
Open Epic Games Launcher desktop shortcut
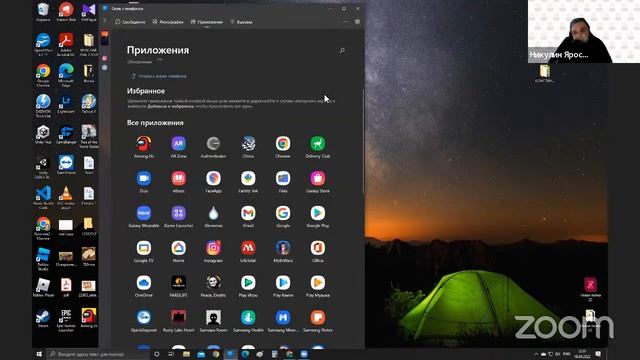coord(66,320)
